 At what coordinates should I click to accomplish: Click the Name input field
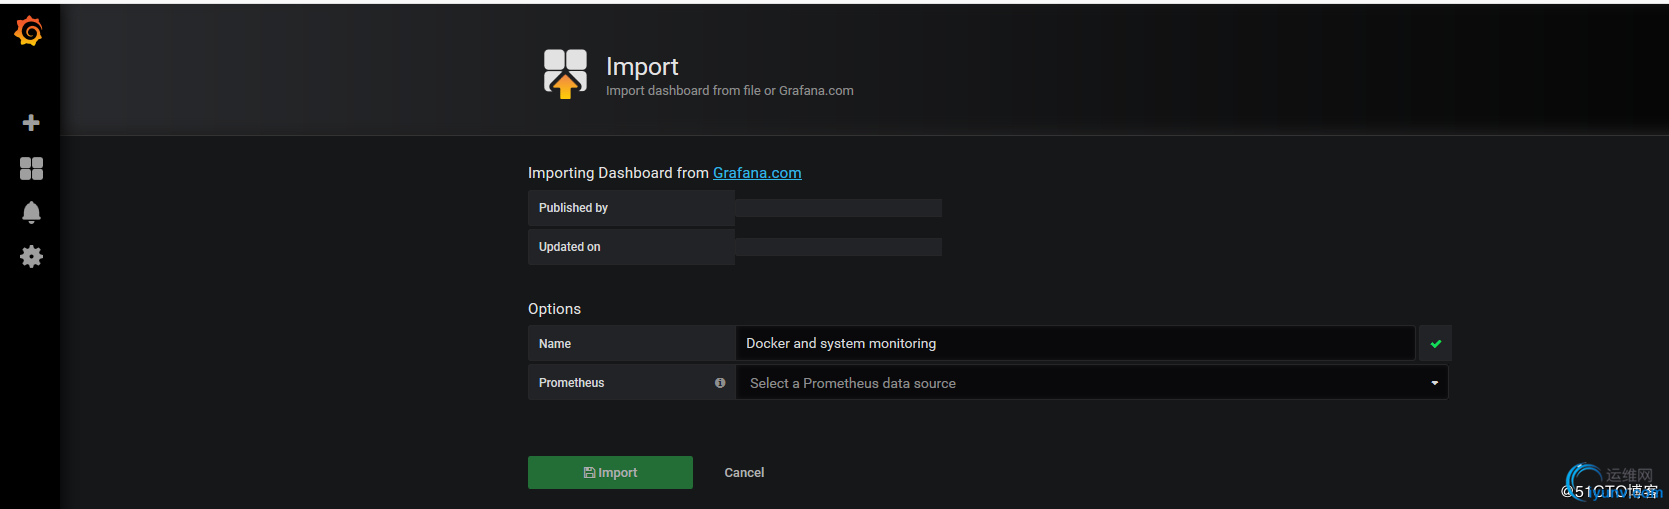1075,343
